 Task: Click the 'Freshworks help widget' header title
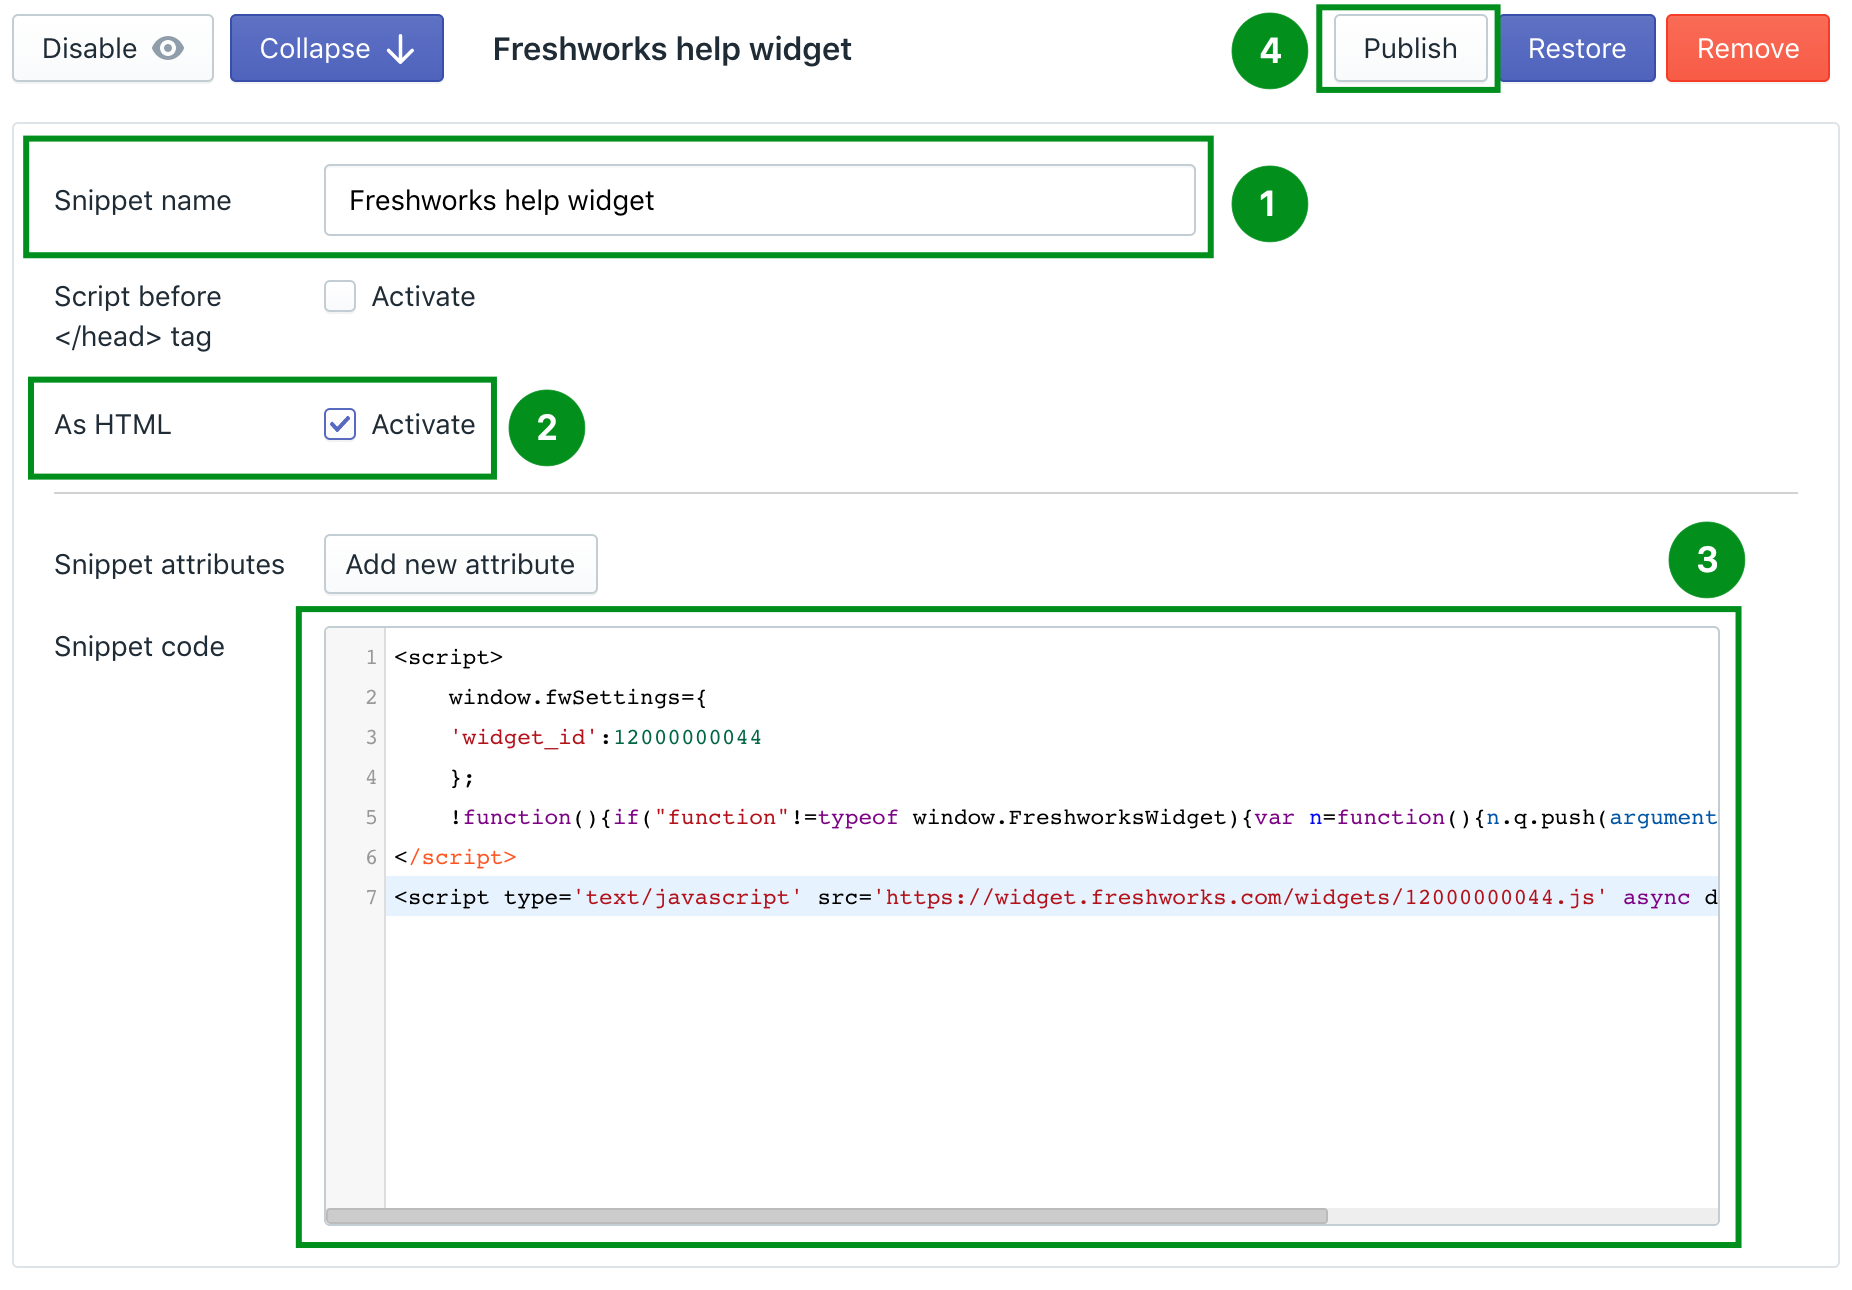(x=672, y=49)
